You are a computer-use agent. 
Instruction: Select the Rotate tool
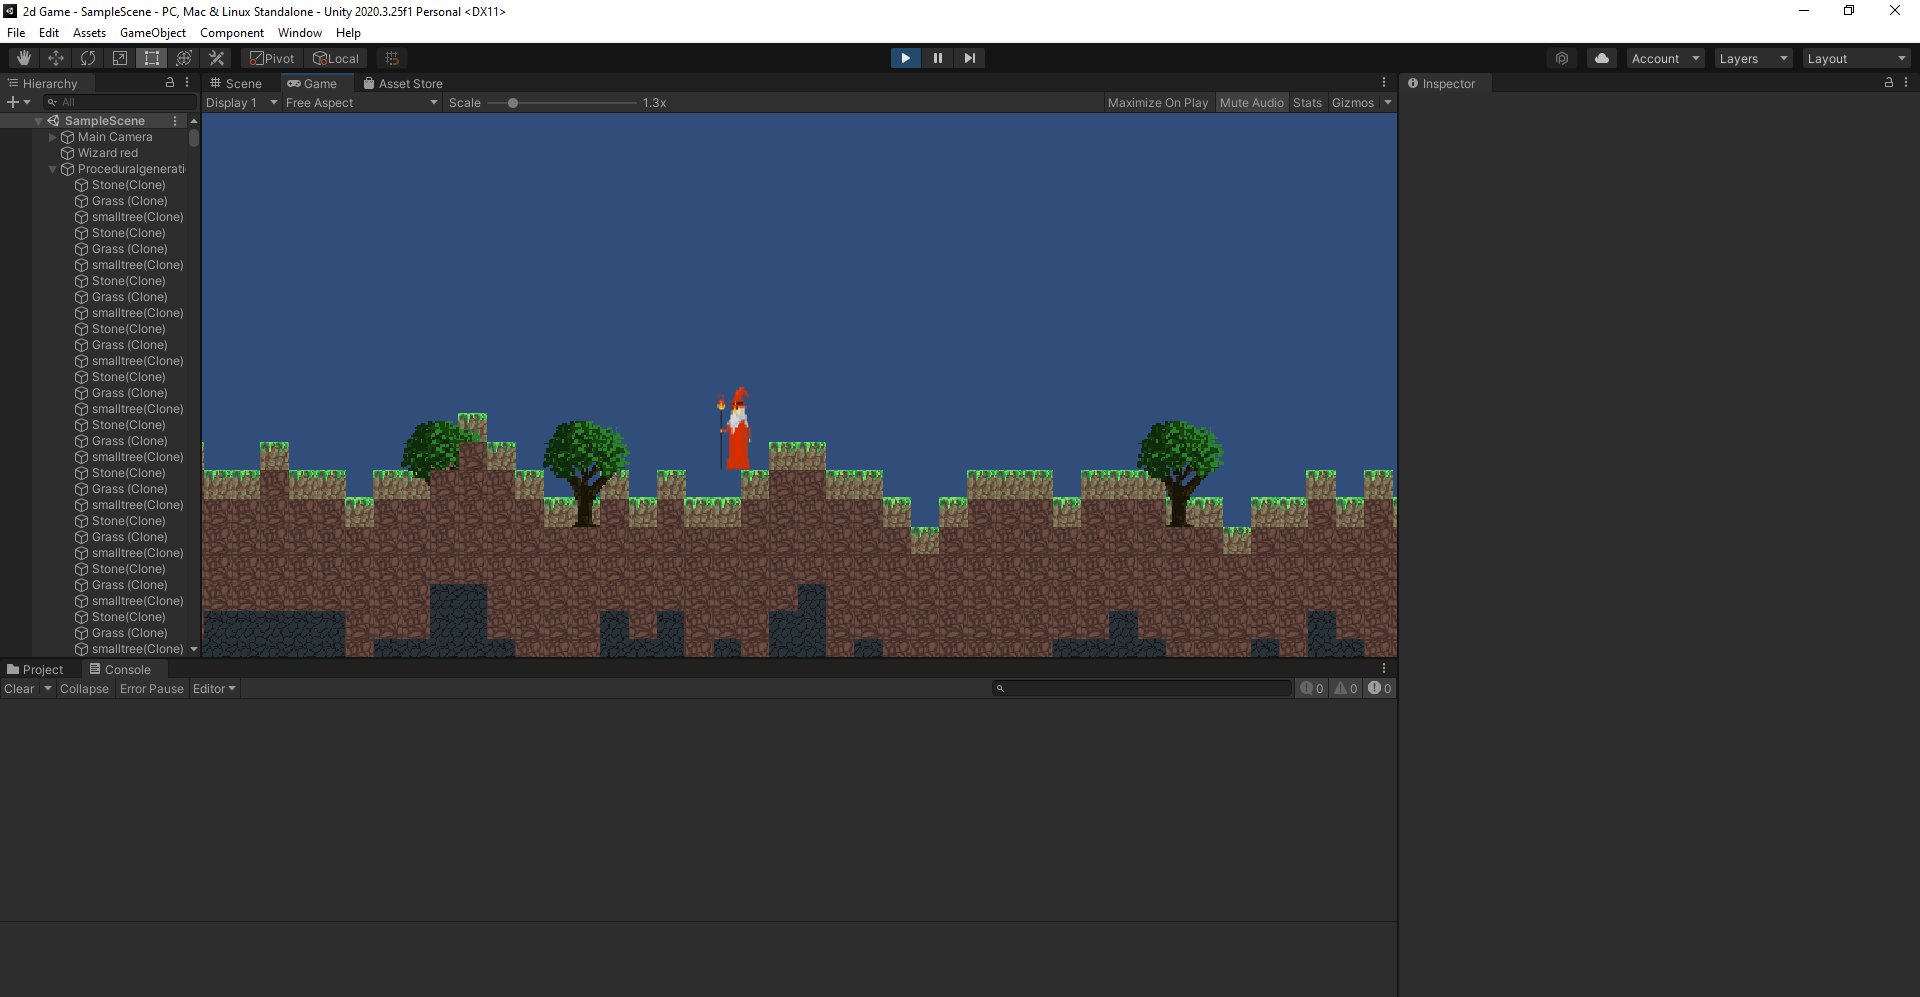(x=88, y=58)
